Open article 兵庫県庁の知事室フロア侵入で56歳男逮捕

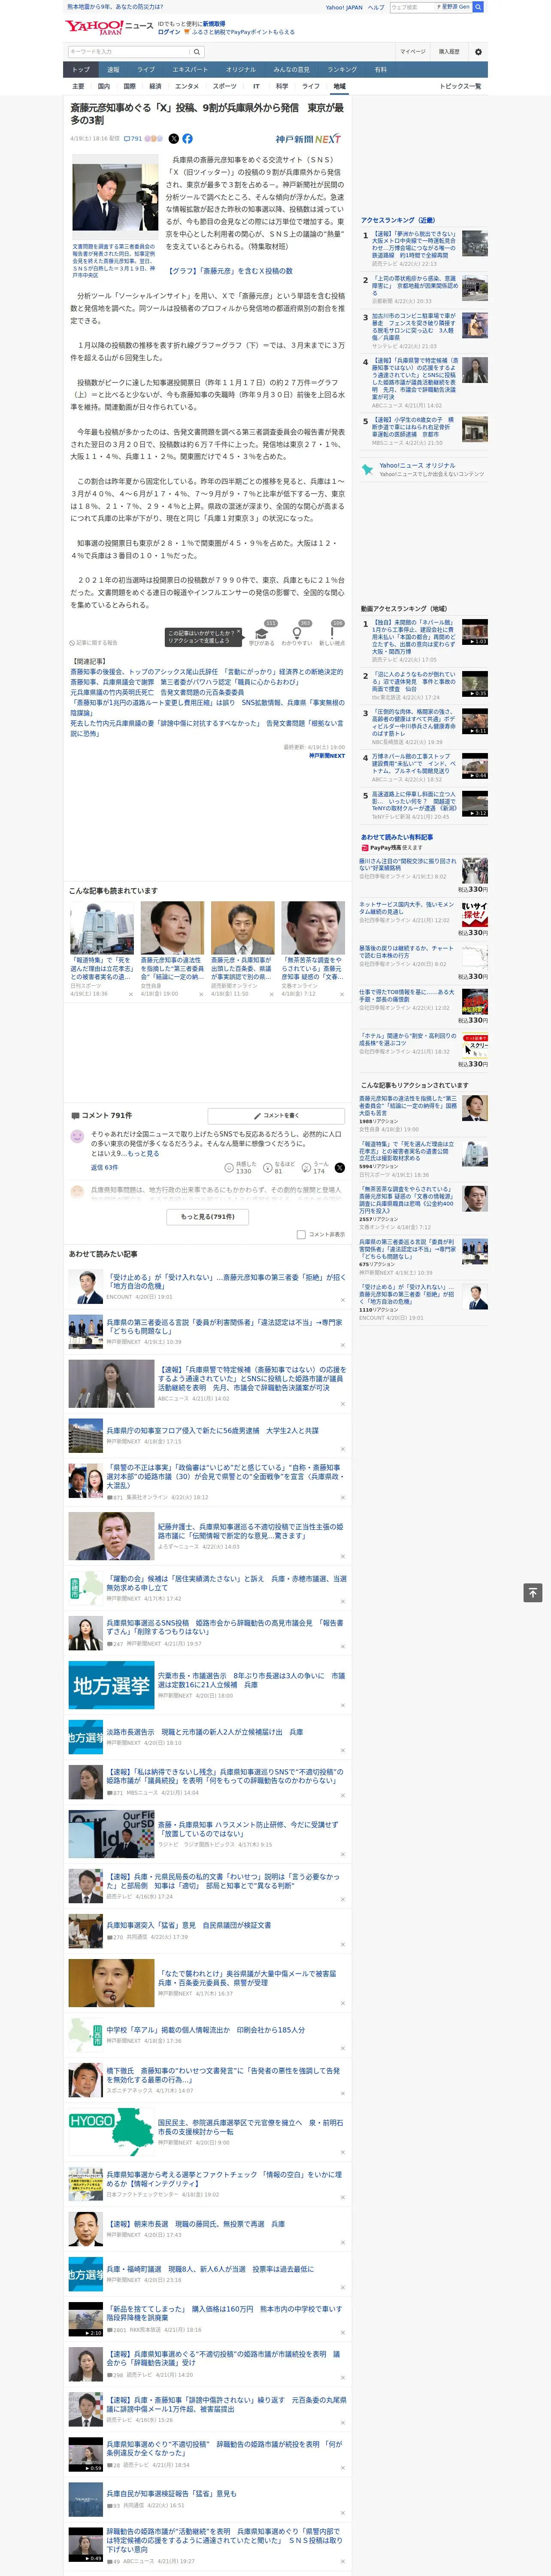212,1431
